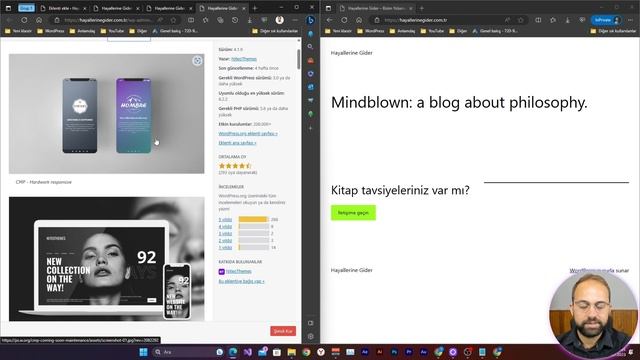Open split screen icon in right browser toolbar
The height and width of the screenshot is (360, 640).
click(538, 20)
